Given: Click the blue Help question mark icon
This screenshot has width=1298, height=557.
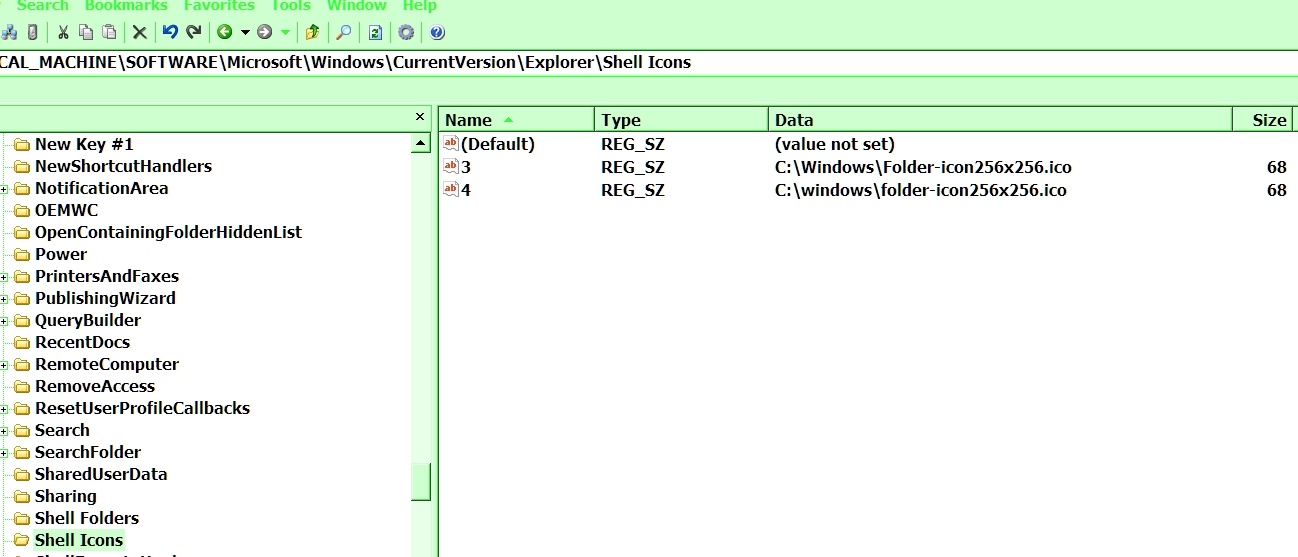Looking at the screenshot, I should click(437, 32).
